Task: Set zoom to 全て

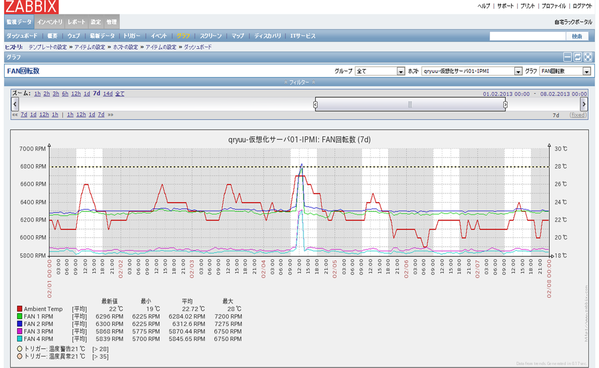Action: point(120,94)
